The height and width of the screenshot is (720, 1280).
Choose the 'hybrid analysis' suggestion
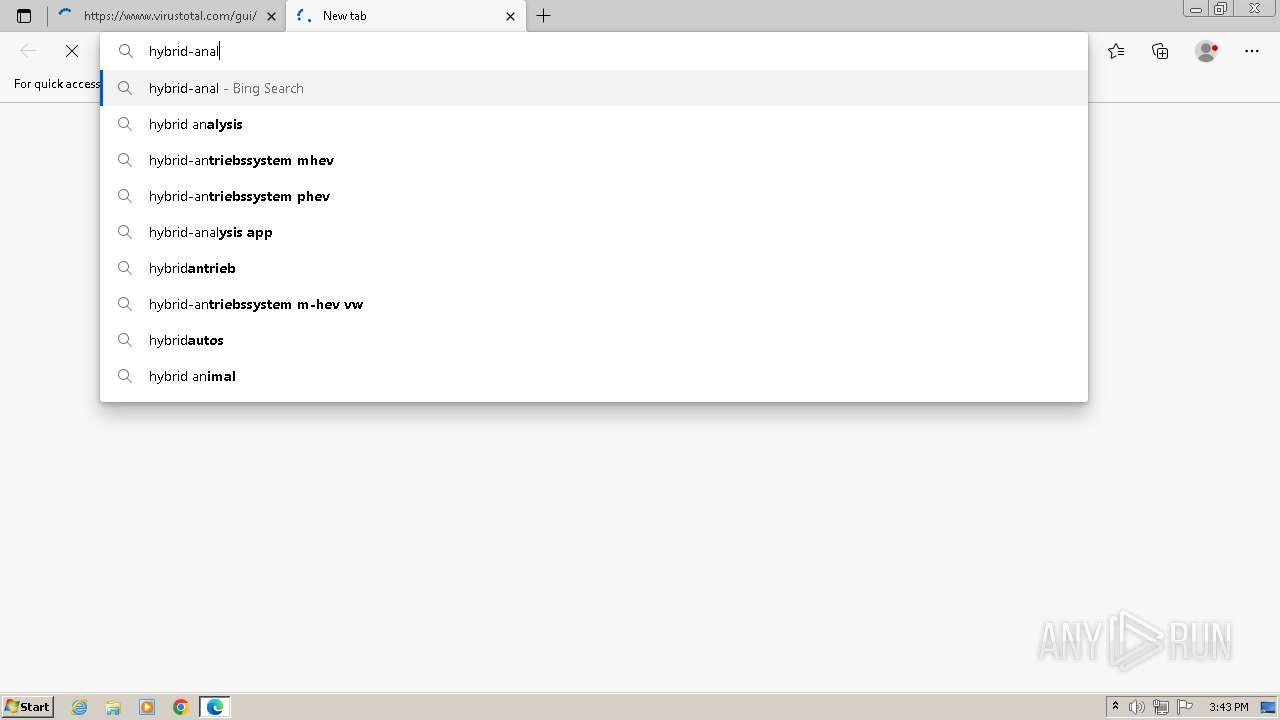click(594, 124)
